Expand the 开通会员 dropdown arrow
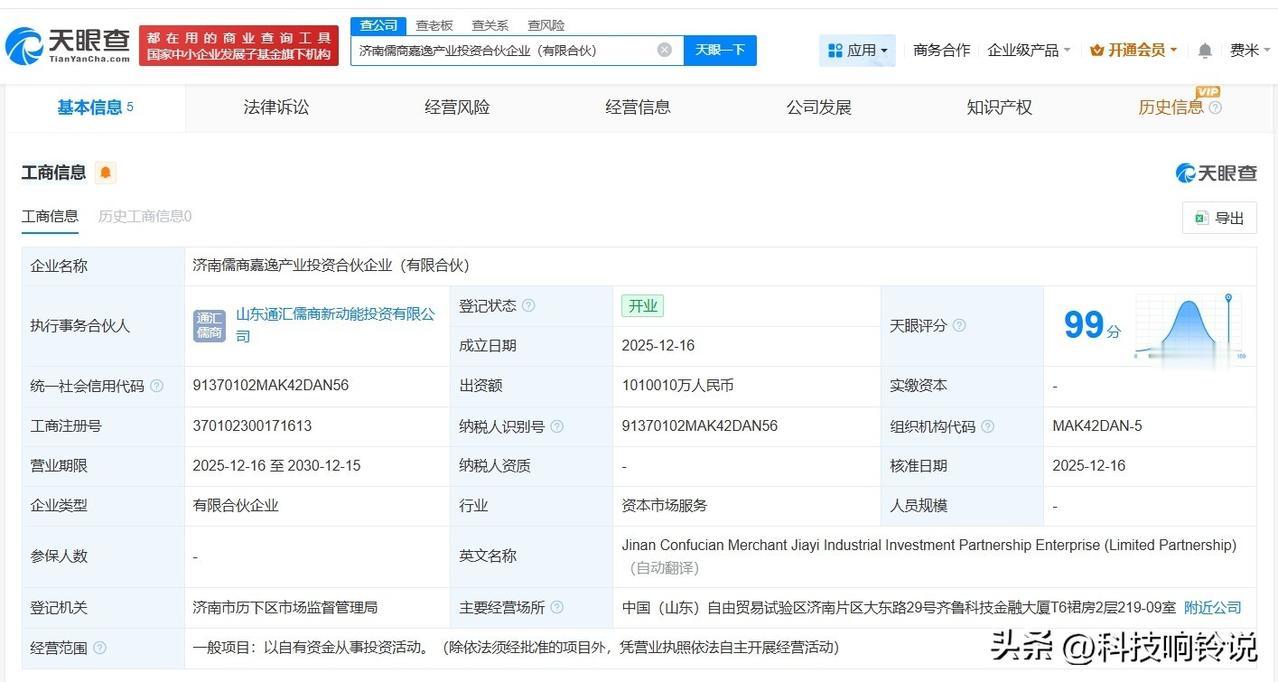 point(1173,49)
